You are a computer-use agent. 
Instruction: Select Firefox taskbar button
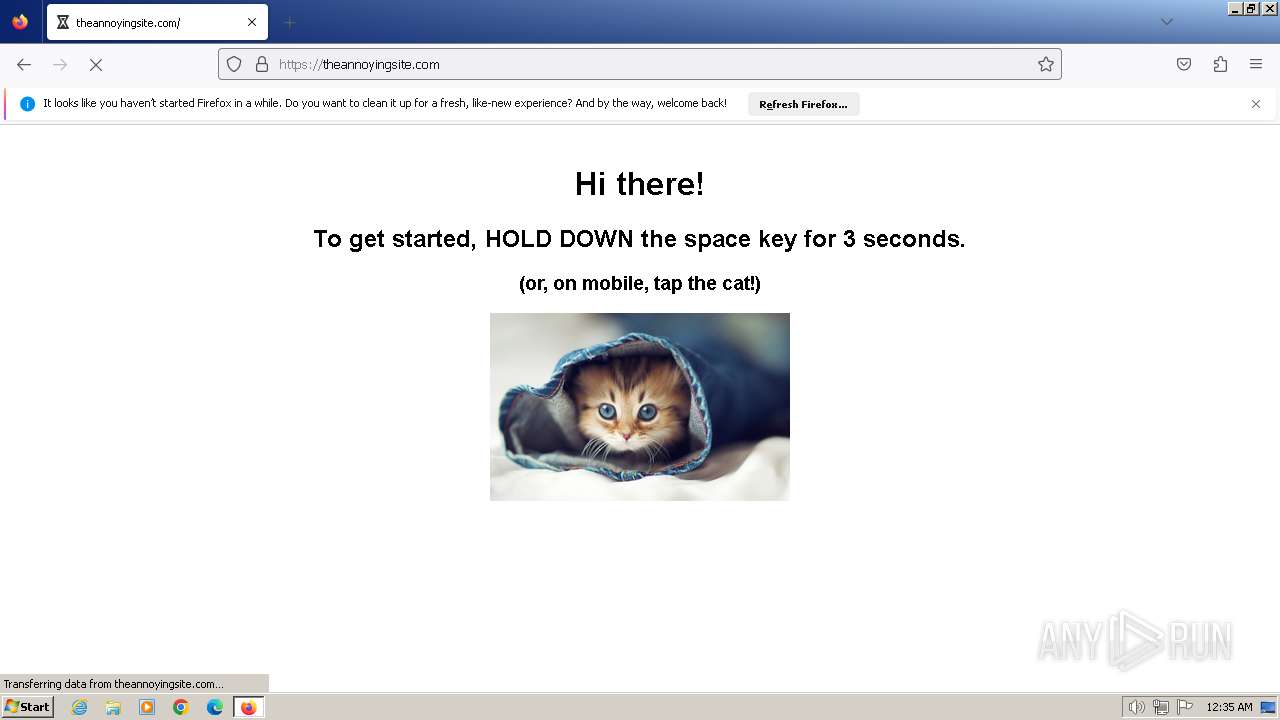click(x=249, y=707)
